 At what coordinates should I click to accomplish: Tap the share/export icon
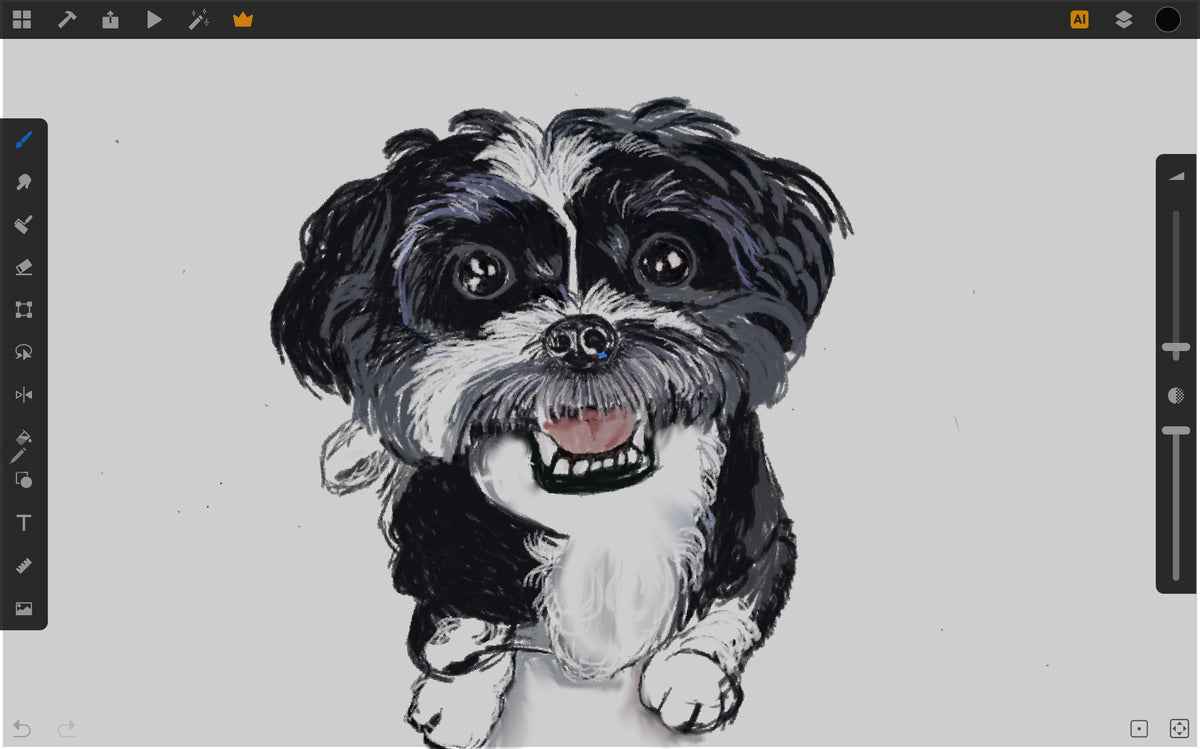pyautogui.click(x=111, y=19)
